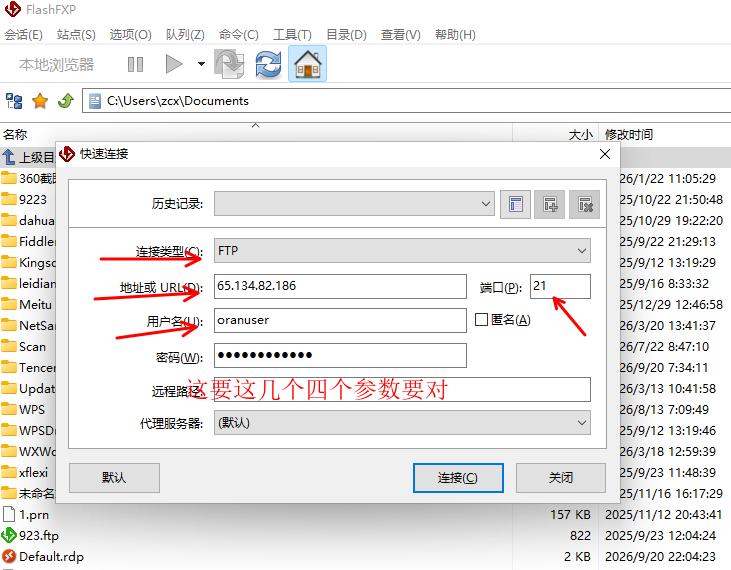Click the password field with dots
This screenshot has width=731, height=570.
click(340, 355)
